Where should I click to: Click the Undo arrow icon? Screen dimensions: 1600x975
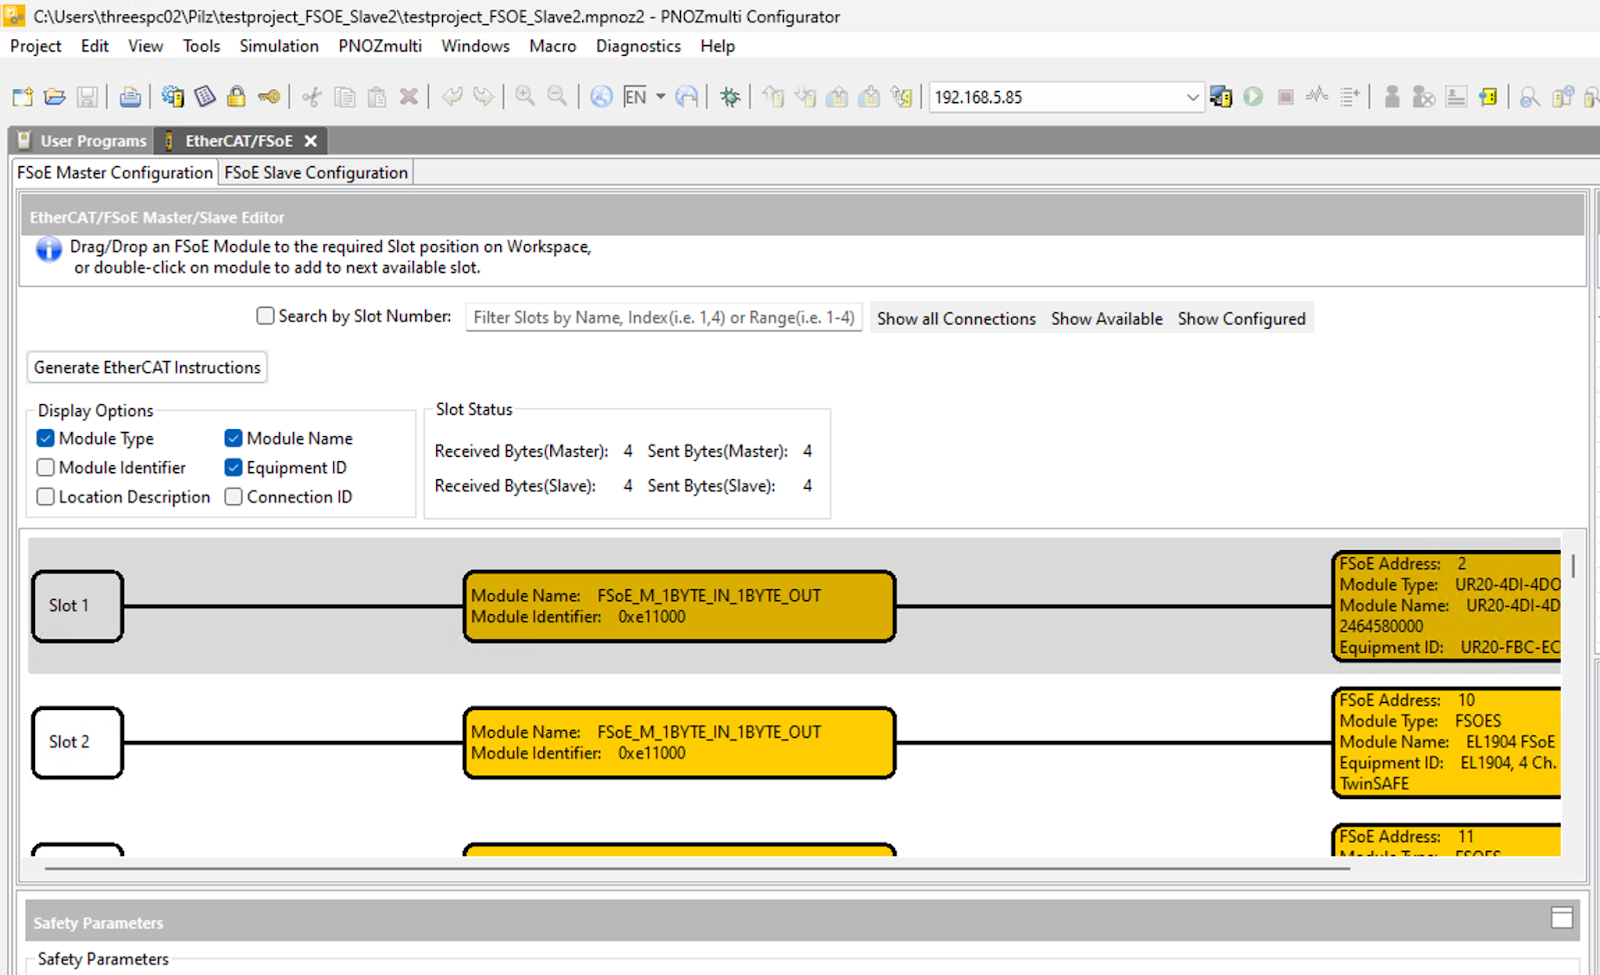[x=452, y=97]
